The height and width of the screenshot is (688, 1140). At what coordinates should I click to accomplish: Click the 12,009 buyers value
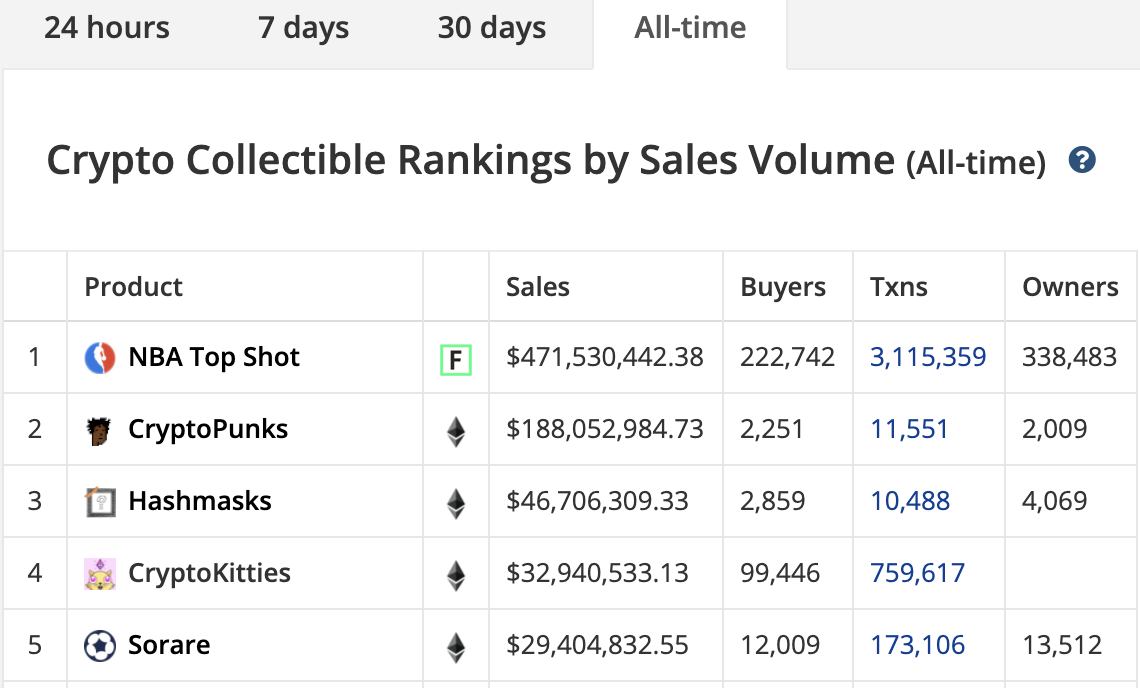point(779,645)
